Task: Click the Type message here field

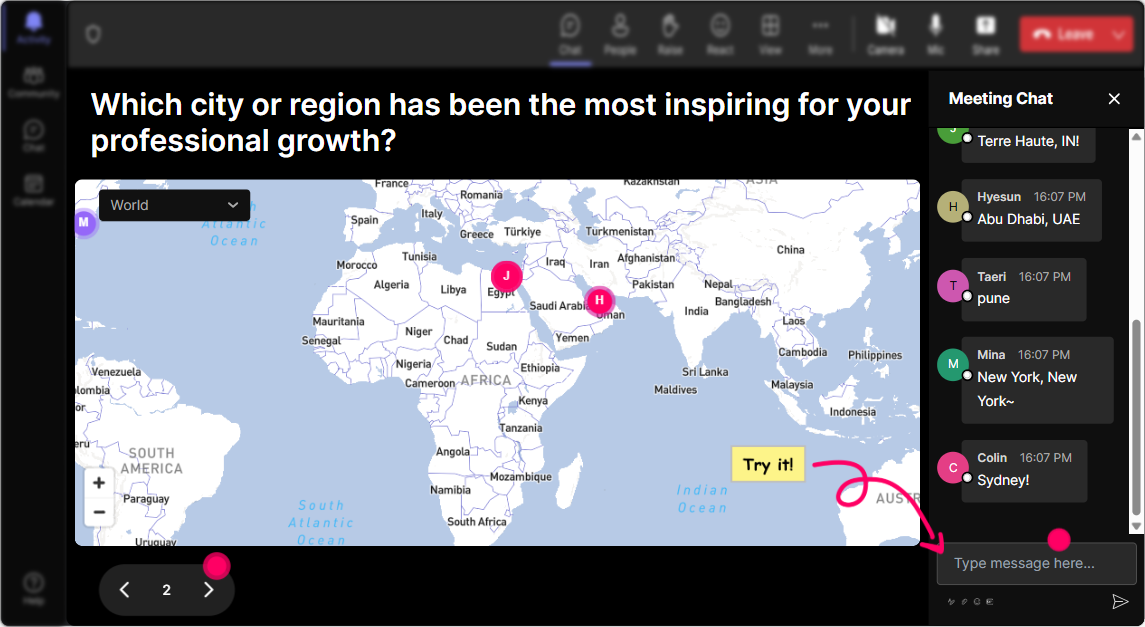Action: click(x=1036, y=563)
